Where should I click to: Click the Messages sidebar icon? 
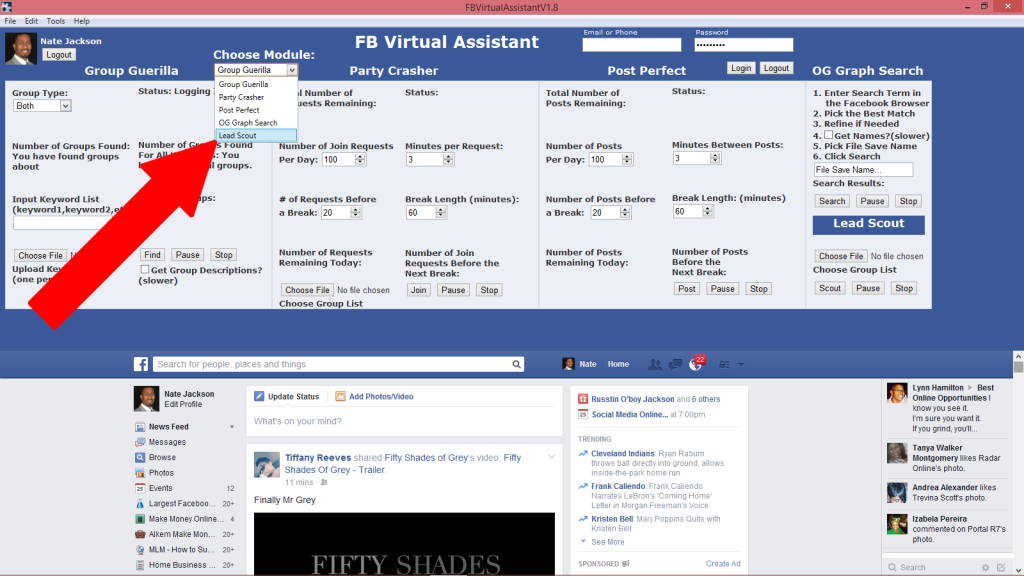tap(140, 442)
